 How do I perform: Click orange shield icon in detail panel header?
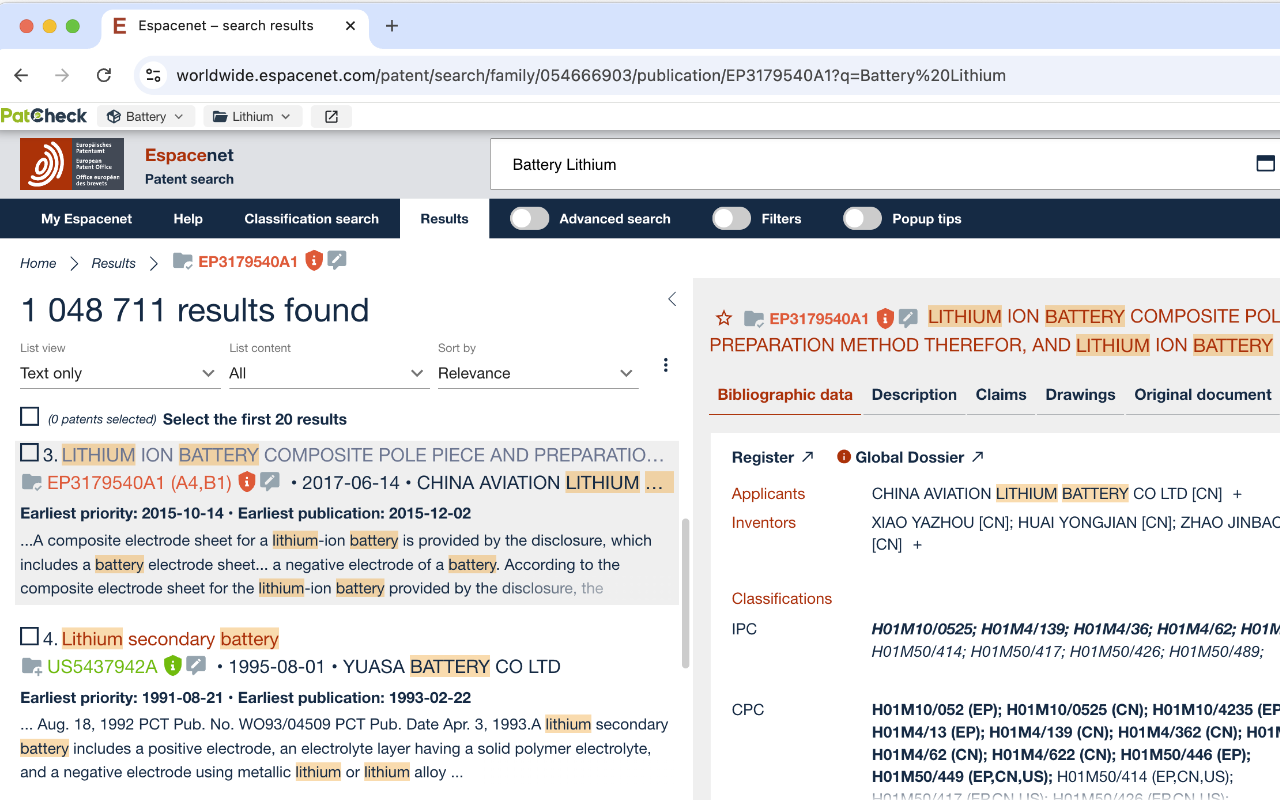click(885, 318)
